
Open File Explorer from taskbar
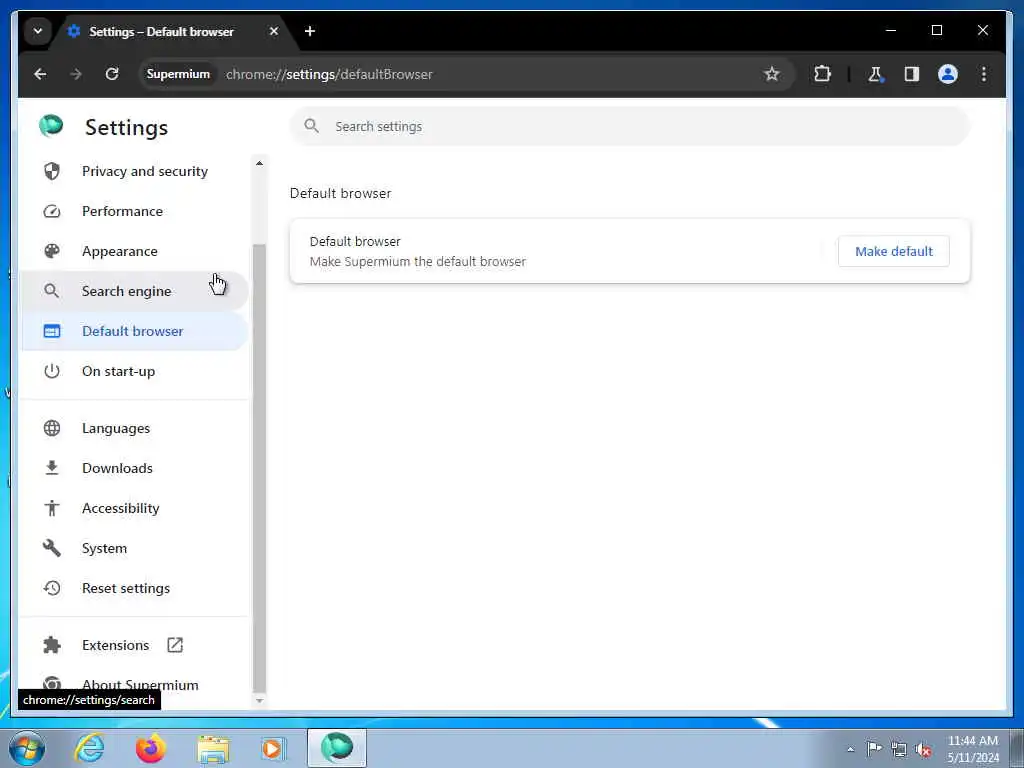point(214,749)
